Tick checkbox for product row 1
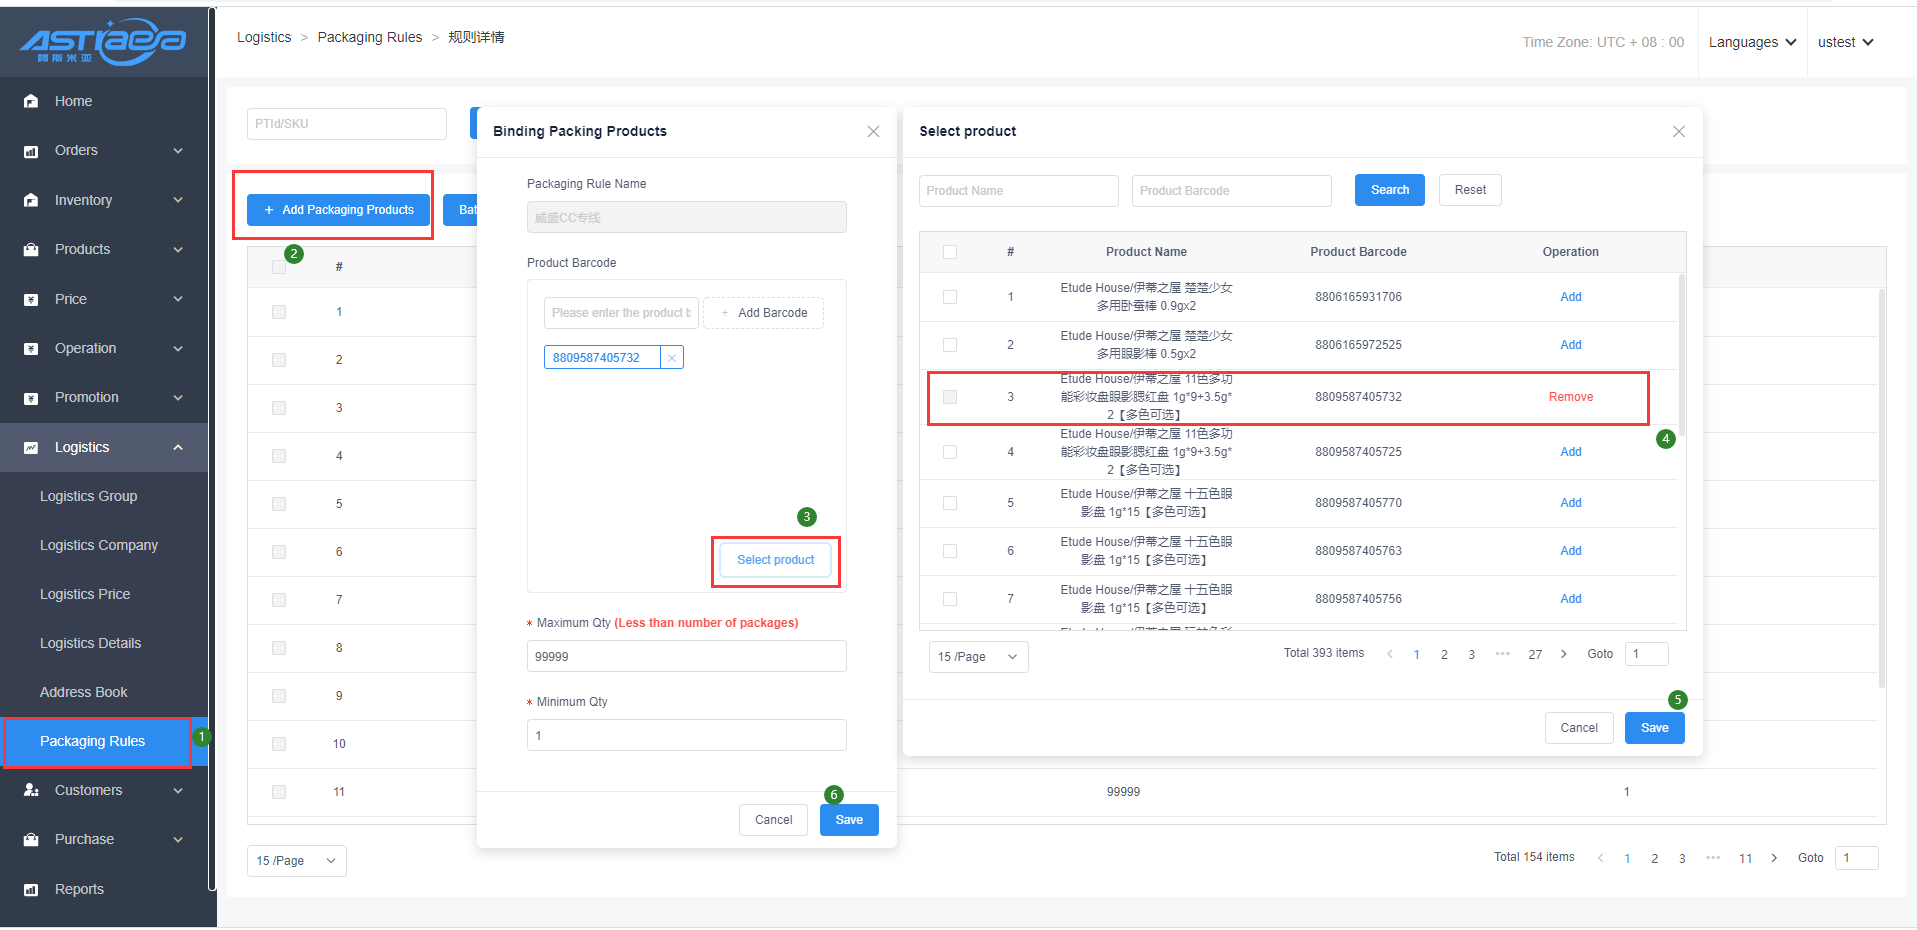Screen dimensions: 1917x930 point(950,297)
